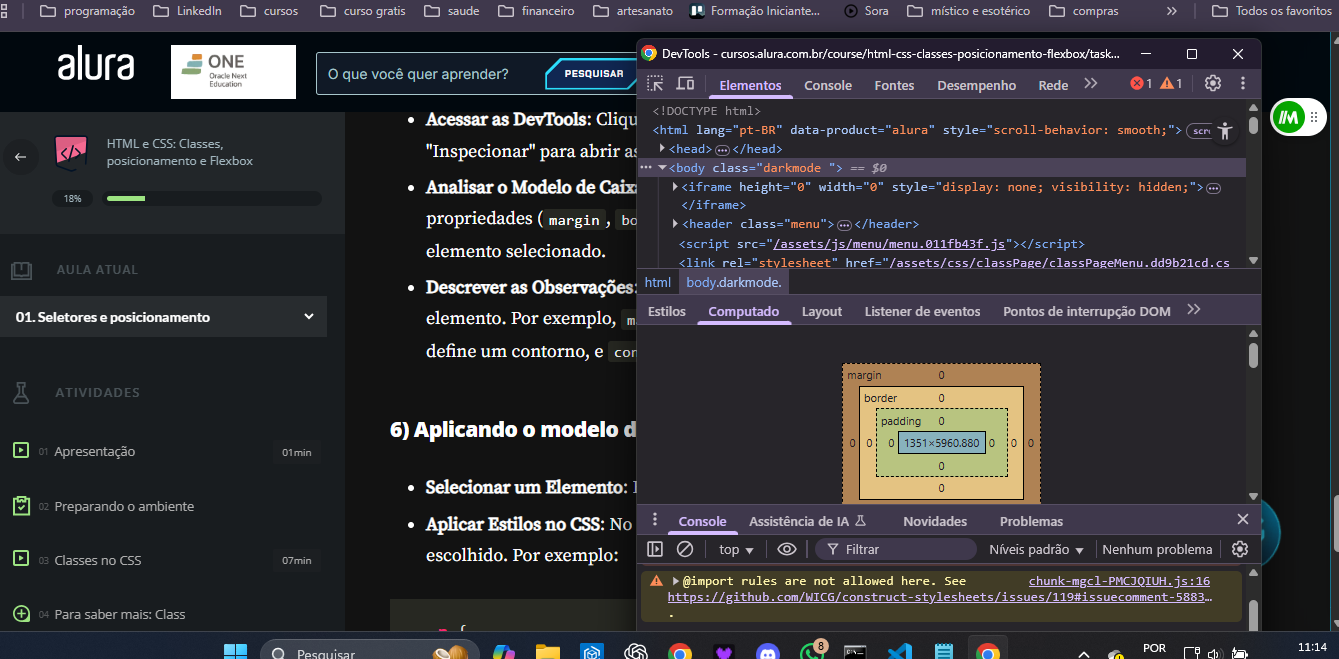Show the console sidebar
The height and width of the screenshot is (659, 1339).
coord(655,549)
